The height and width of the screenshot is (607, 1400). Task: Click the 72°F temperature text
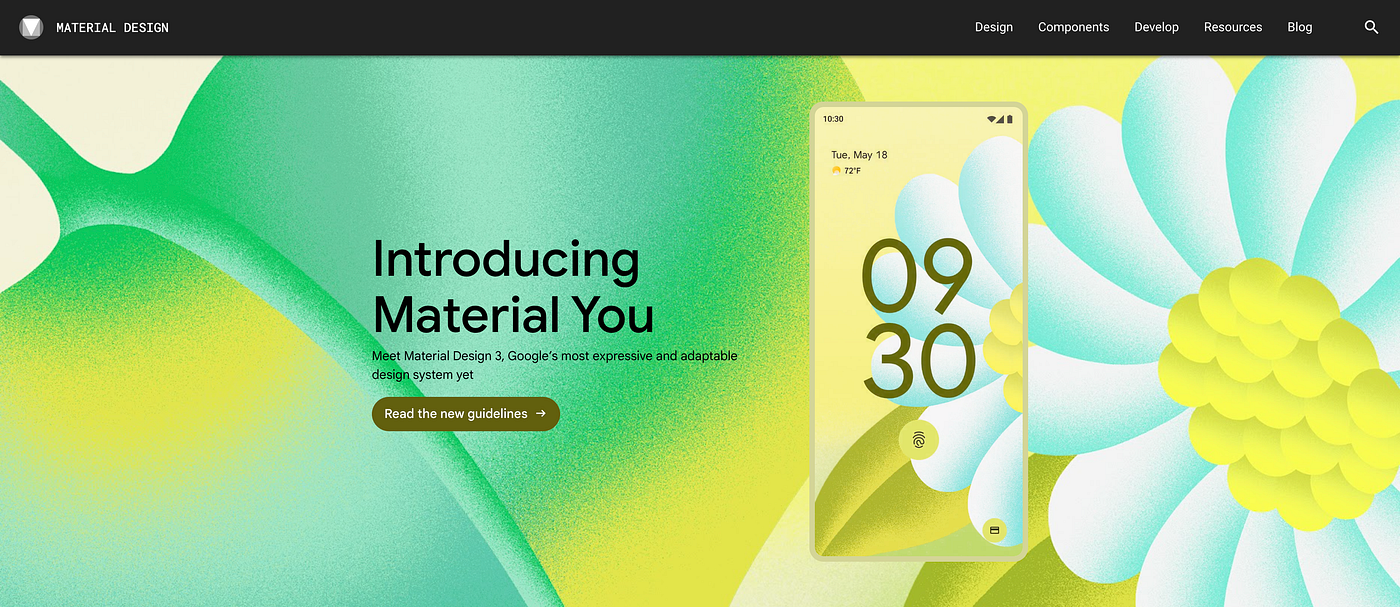pyautogui.click(x=852, y=171)
